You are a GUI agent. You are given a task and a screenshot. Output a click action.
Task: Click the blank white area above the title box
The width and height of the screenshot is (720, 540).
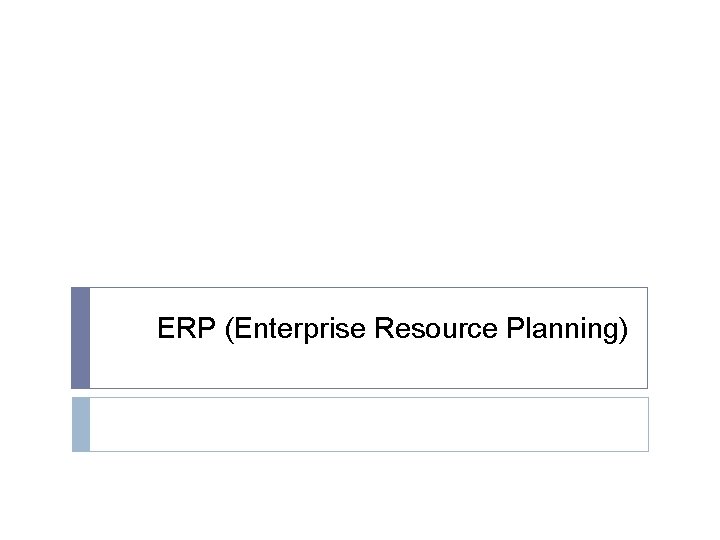(360, 150)
